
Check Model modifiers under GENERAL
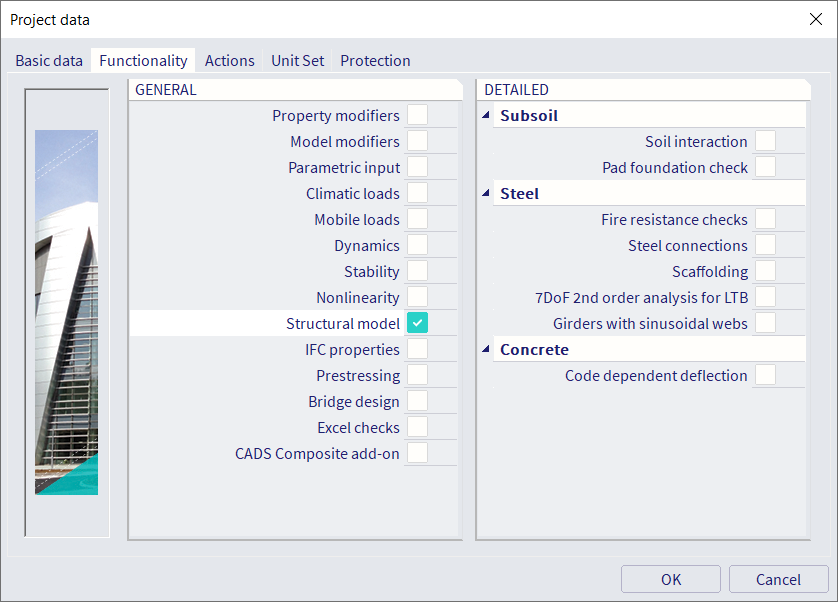(417, 141)
